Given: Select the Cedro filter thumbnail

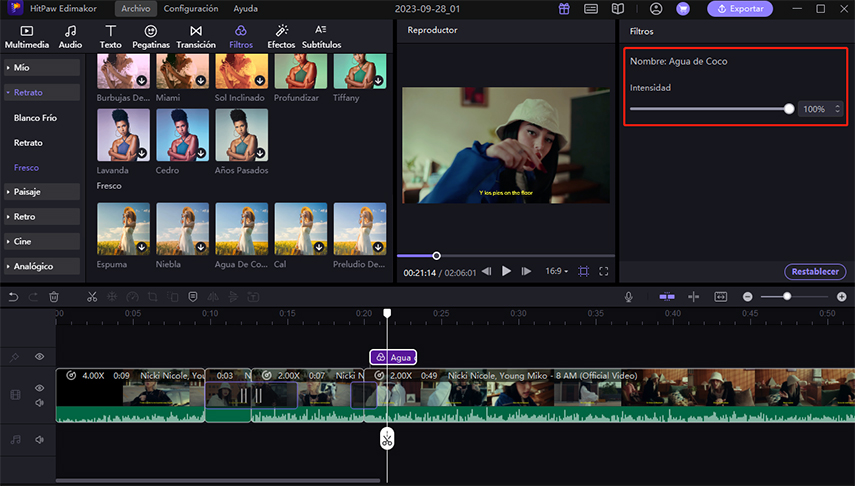Looking at the screenshot, I should [x=182, y=135].
